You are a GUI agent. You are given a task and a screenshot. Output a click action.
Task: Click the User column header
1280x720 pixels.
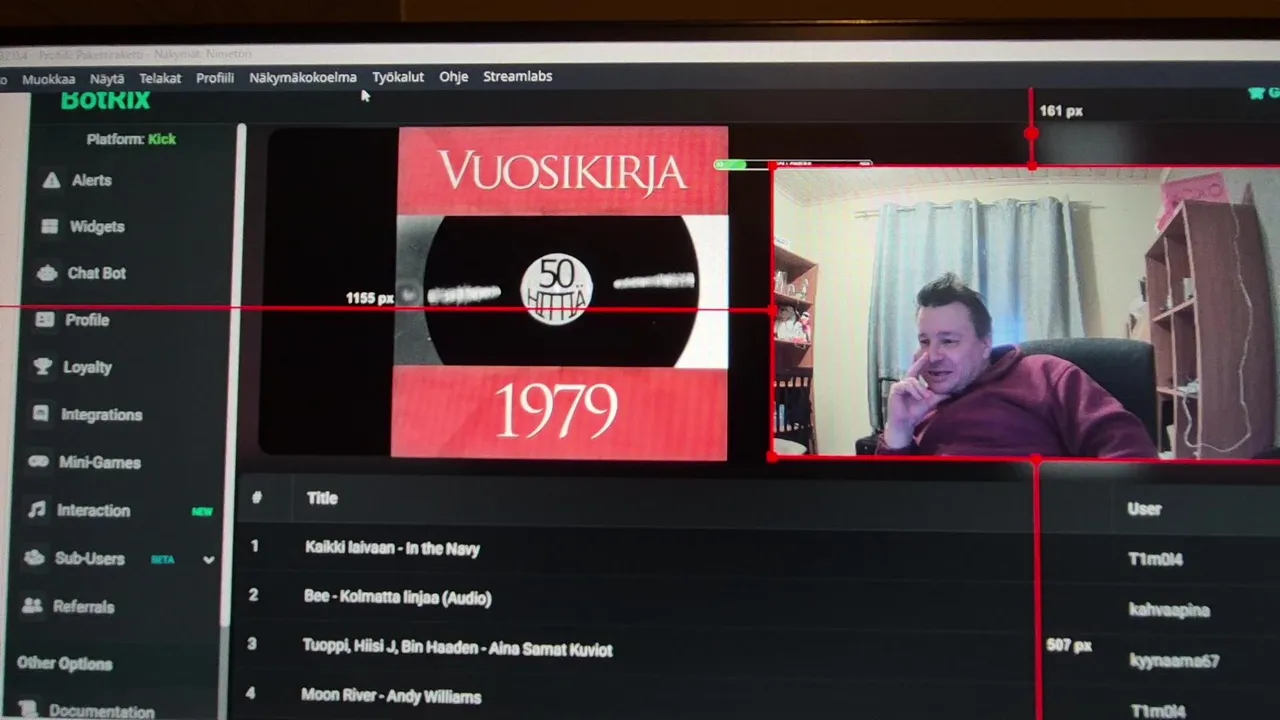1144,509
